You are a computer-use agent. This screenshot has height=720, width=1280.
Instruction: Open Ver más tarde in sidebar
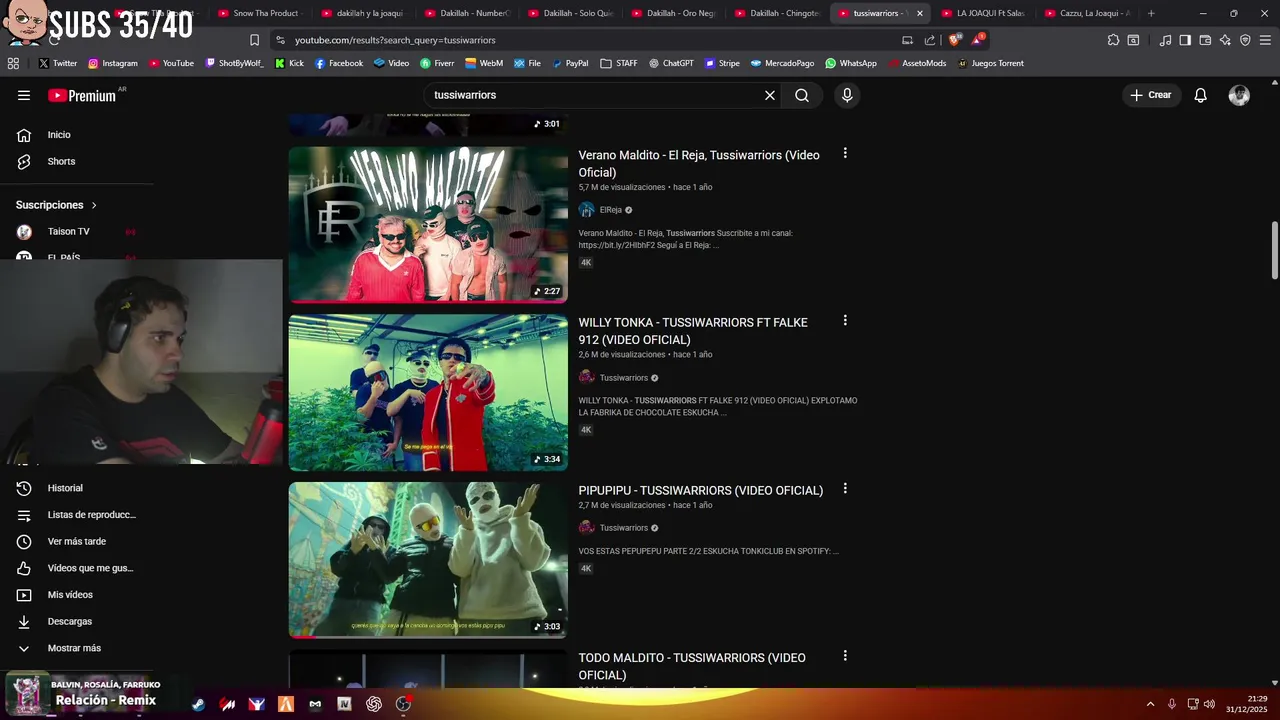(76, 542)
